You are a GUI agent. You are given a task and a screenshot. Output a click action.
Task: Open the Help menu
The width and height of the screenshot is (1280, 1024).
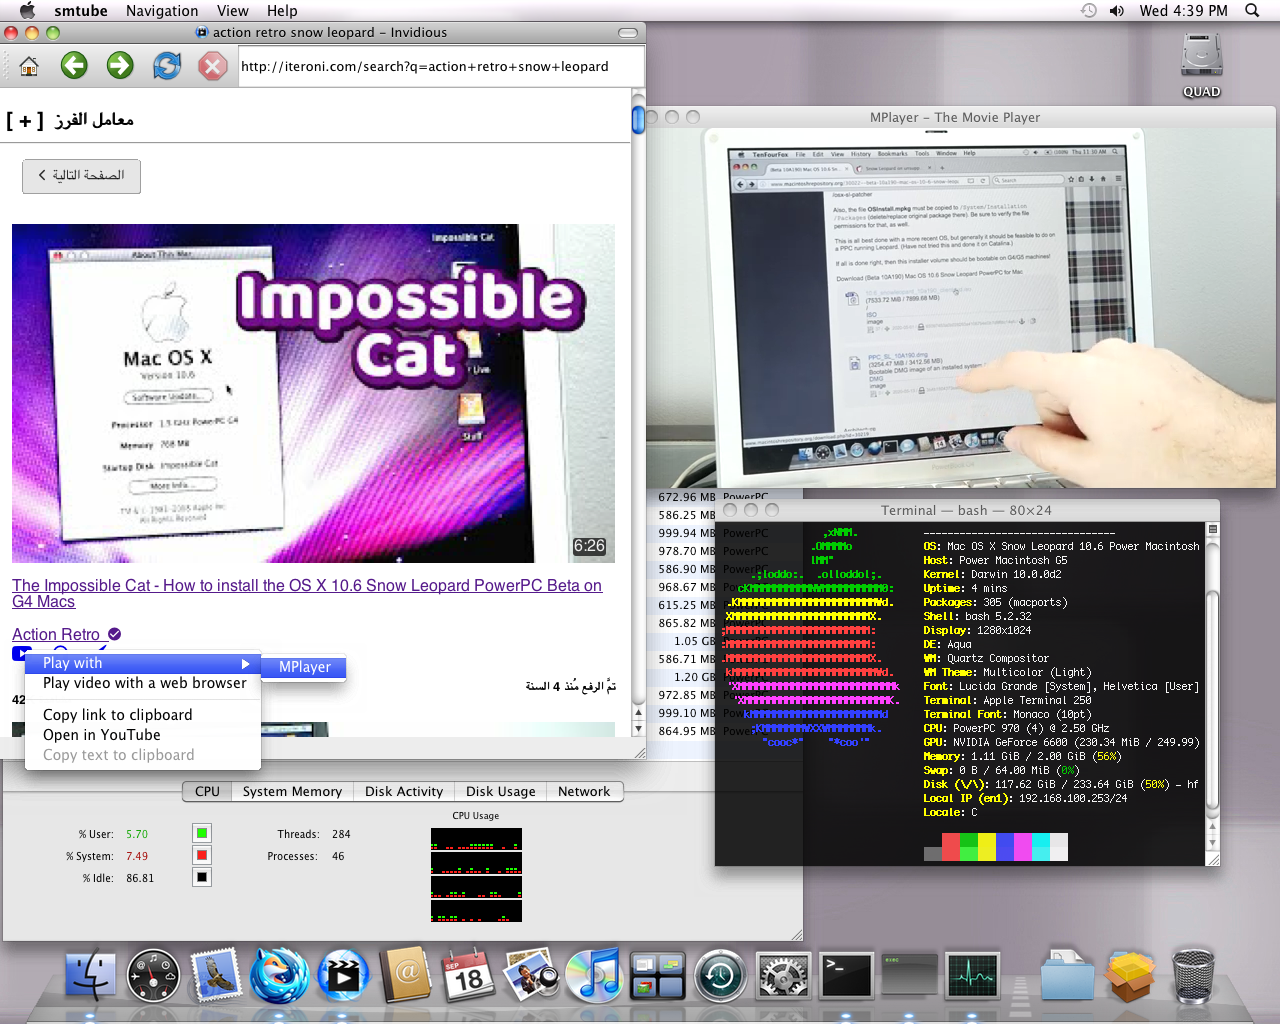[282, 10]
